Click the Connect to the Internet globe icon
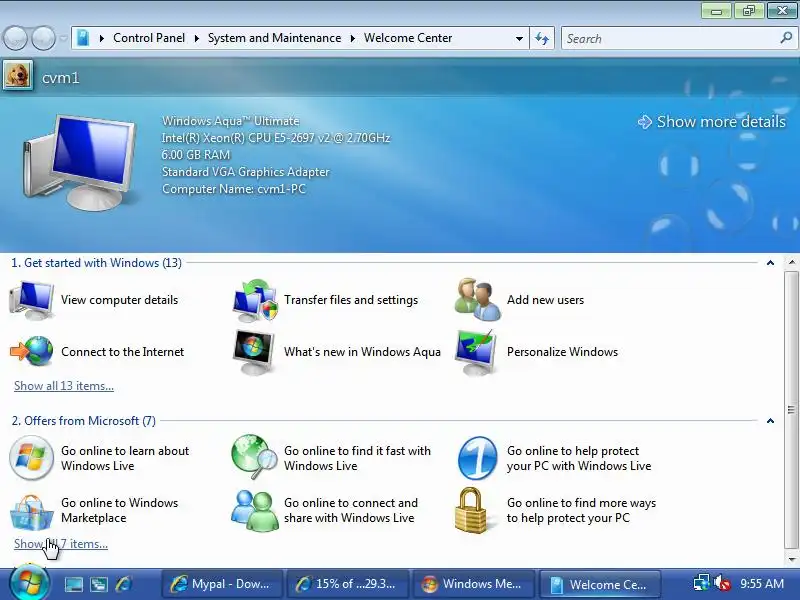This screenshot has width=800, height=600. tap(32, 352)
